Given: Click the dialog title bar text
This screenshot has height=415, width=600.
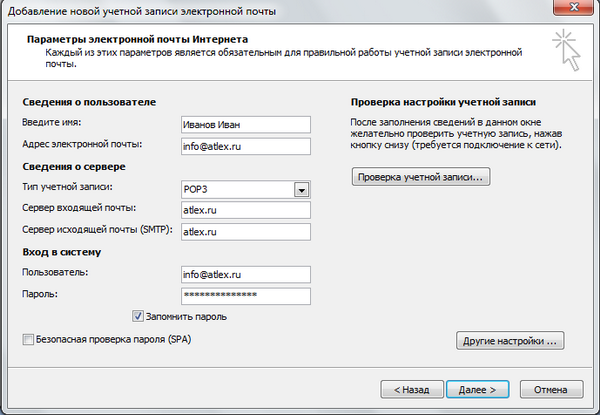Looking at the screenshot, I should pyautogui.click(x=142, y=11).
